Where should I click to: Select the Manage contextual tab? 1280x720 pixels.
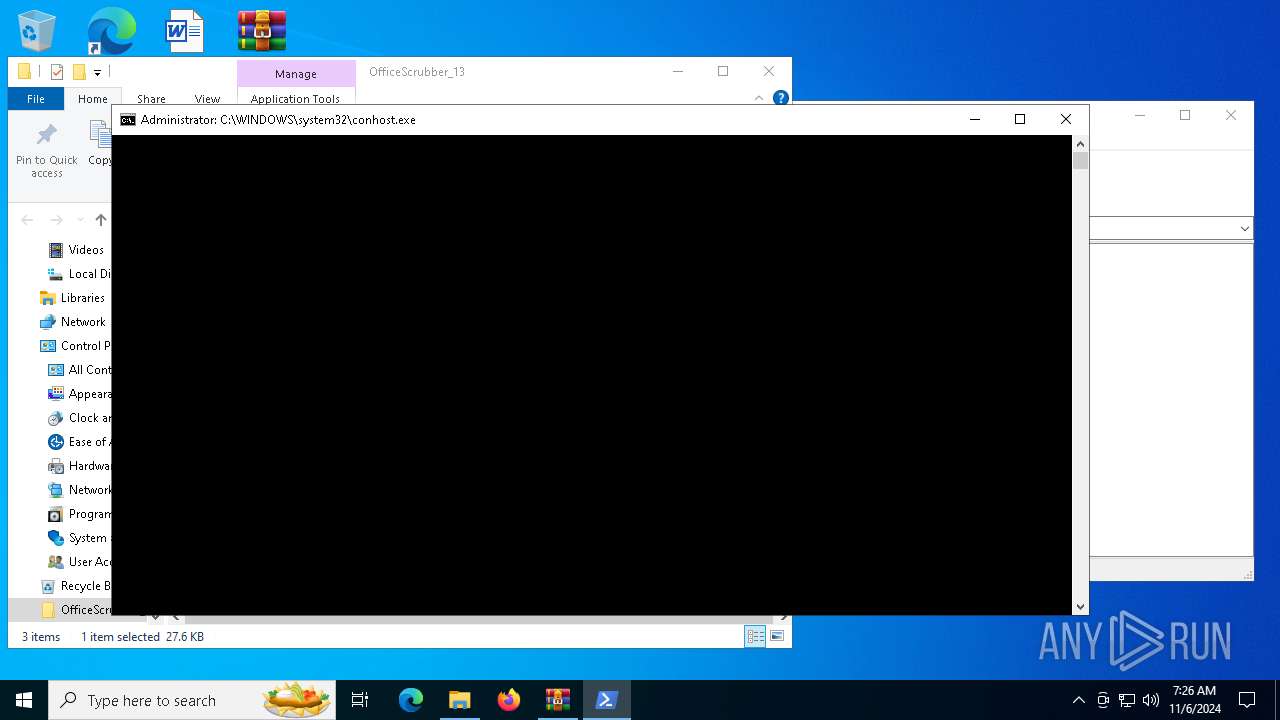click(x=296, y=74)
